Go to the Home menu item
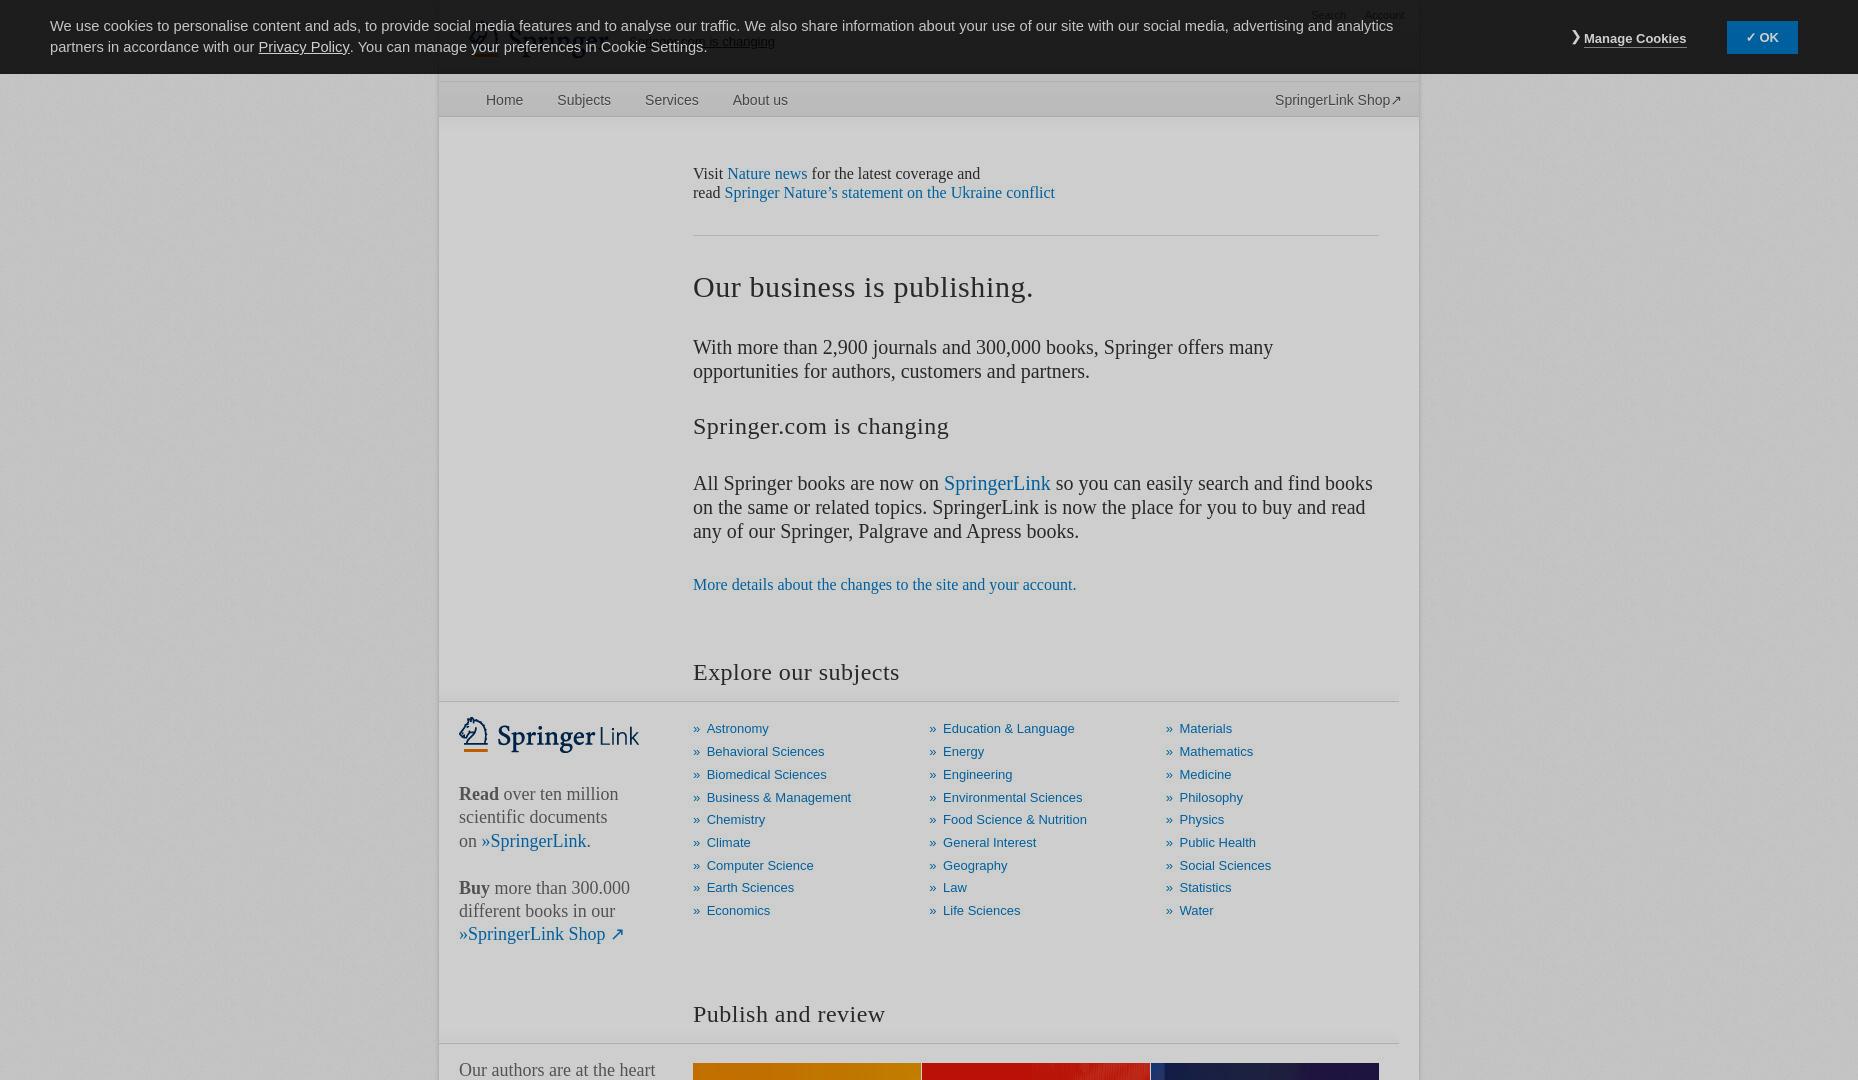 pyautogui.click(x=504, y=100)
